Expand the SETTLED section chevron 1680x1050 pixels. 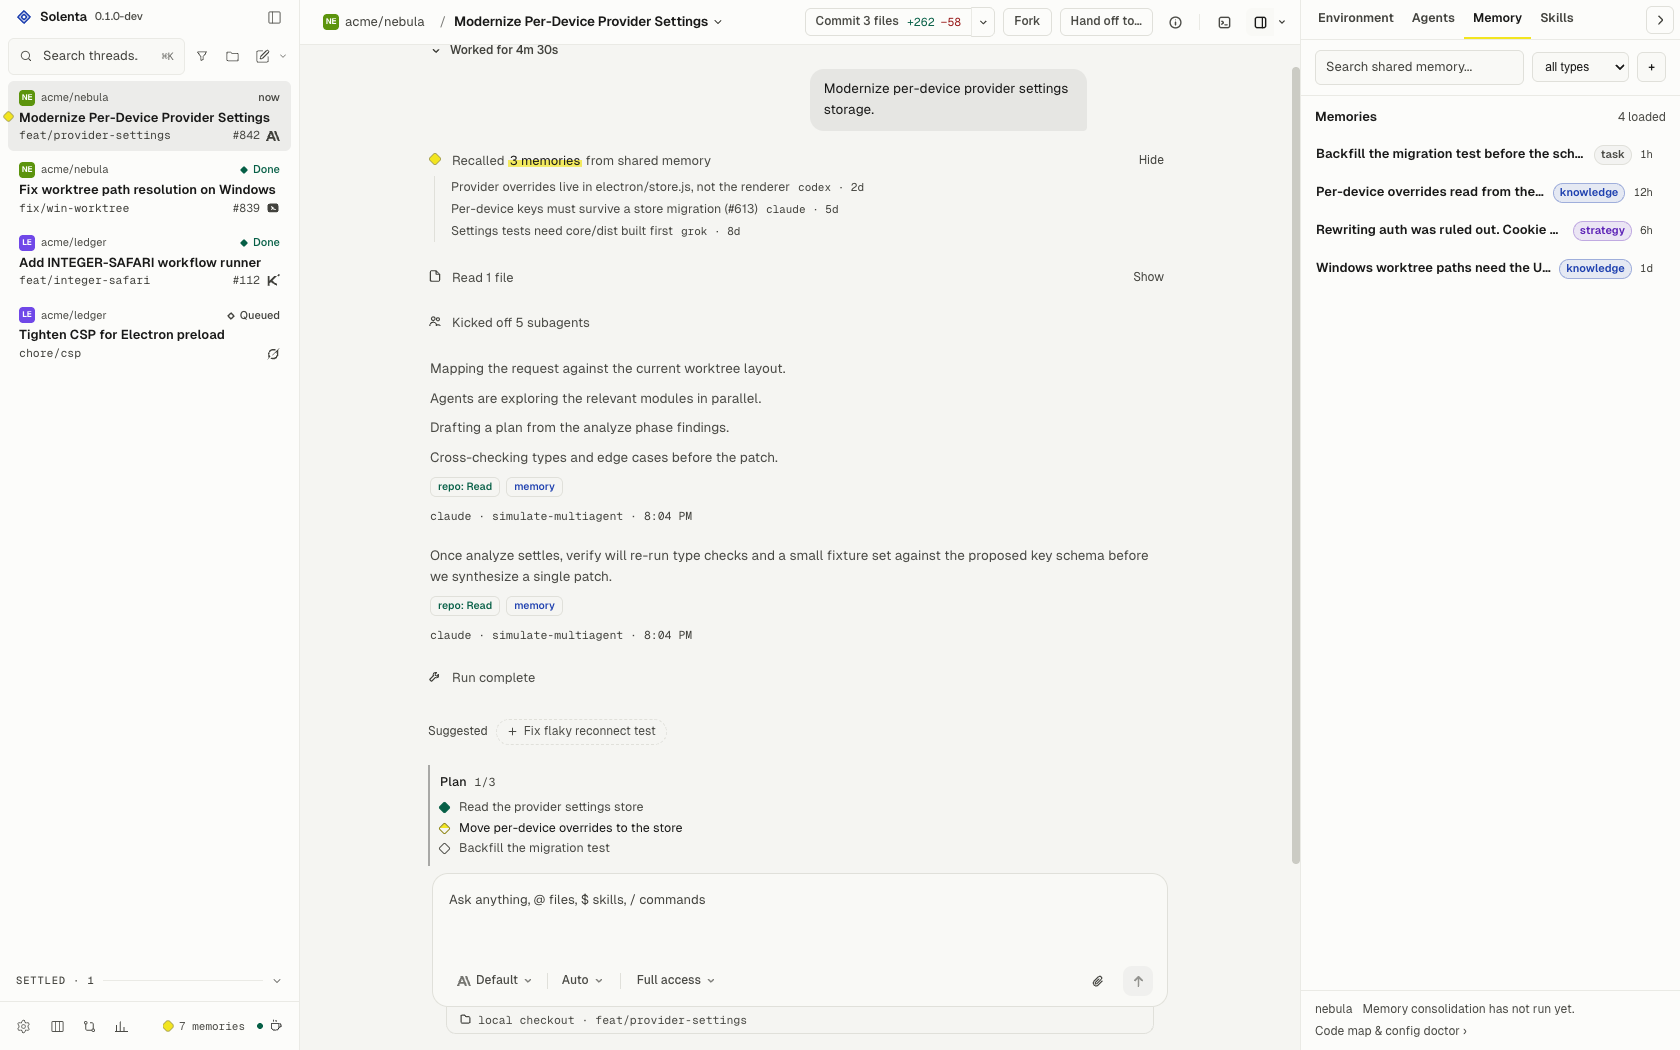[x=277, y=981]
